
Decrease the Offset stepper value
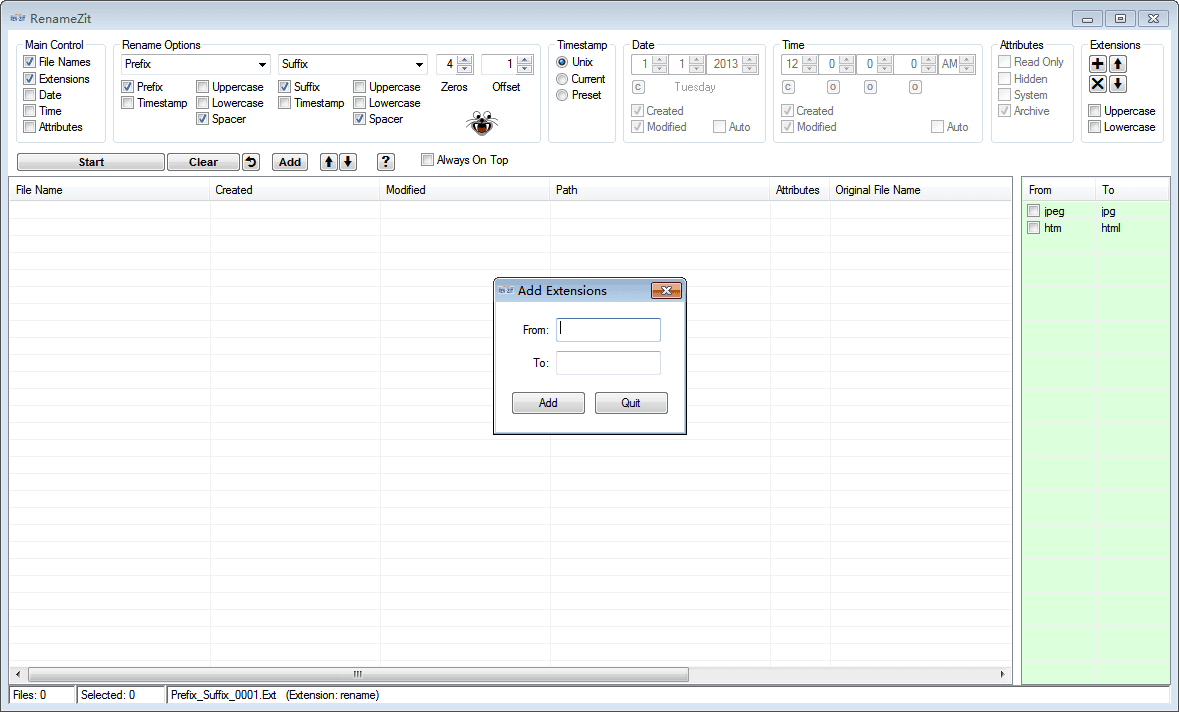click(x=525, y=68)
